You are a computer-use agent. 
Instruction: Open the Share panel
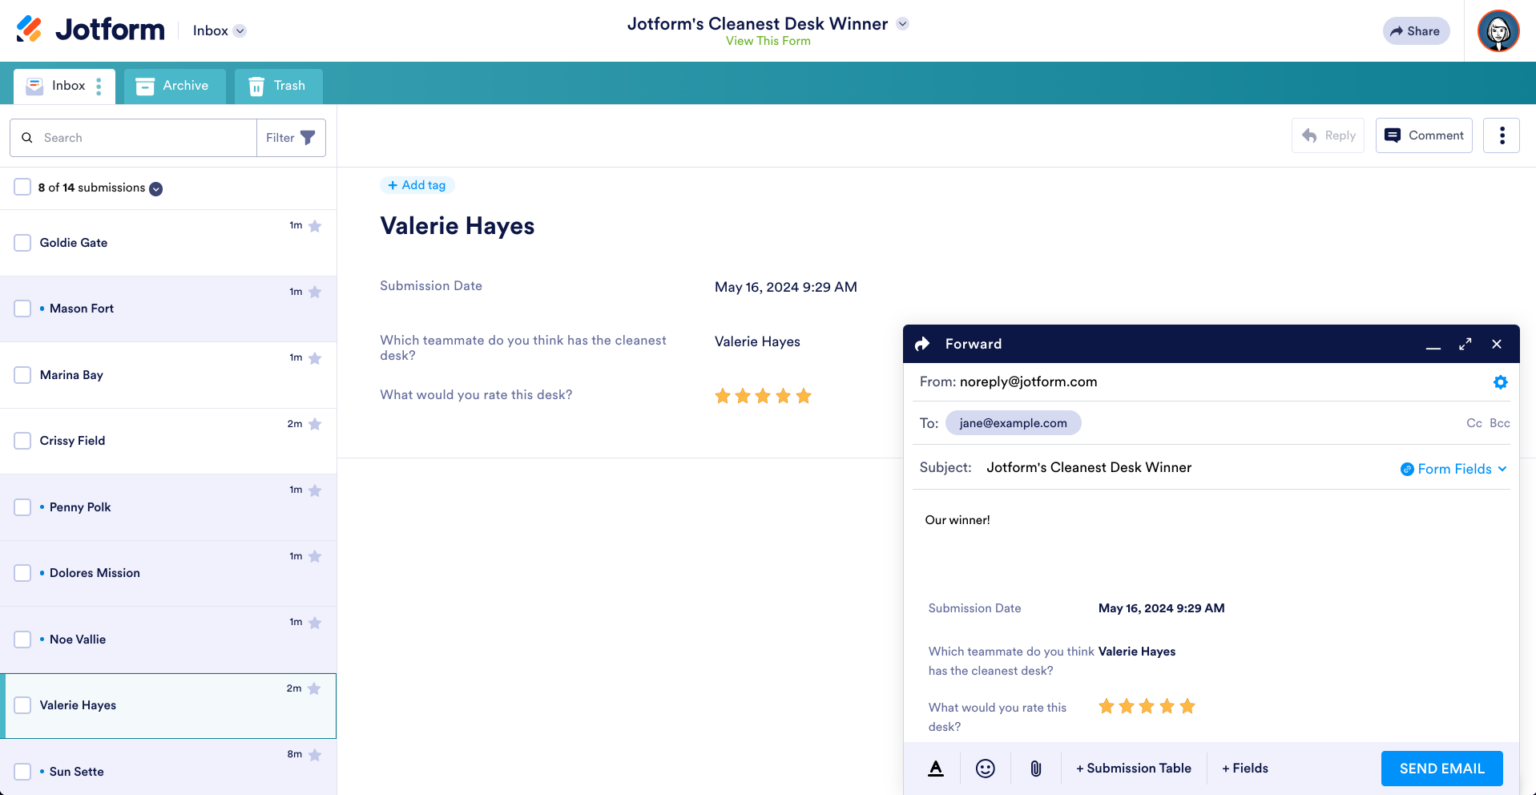pos(1415,31)
